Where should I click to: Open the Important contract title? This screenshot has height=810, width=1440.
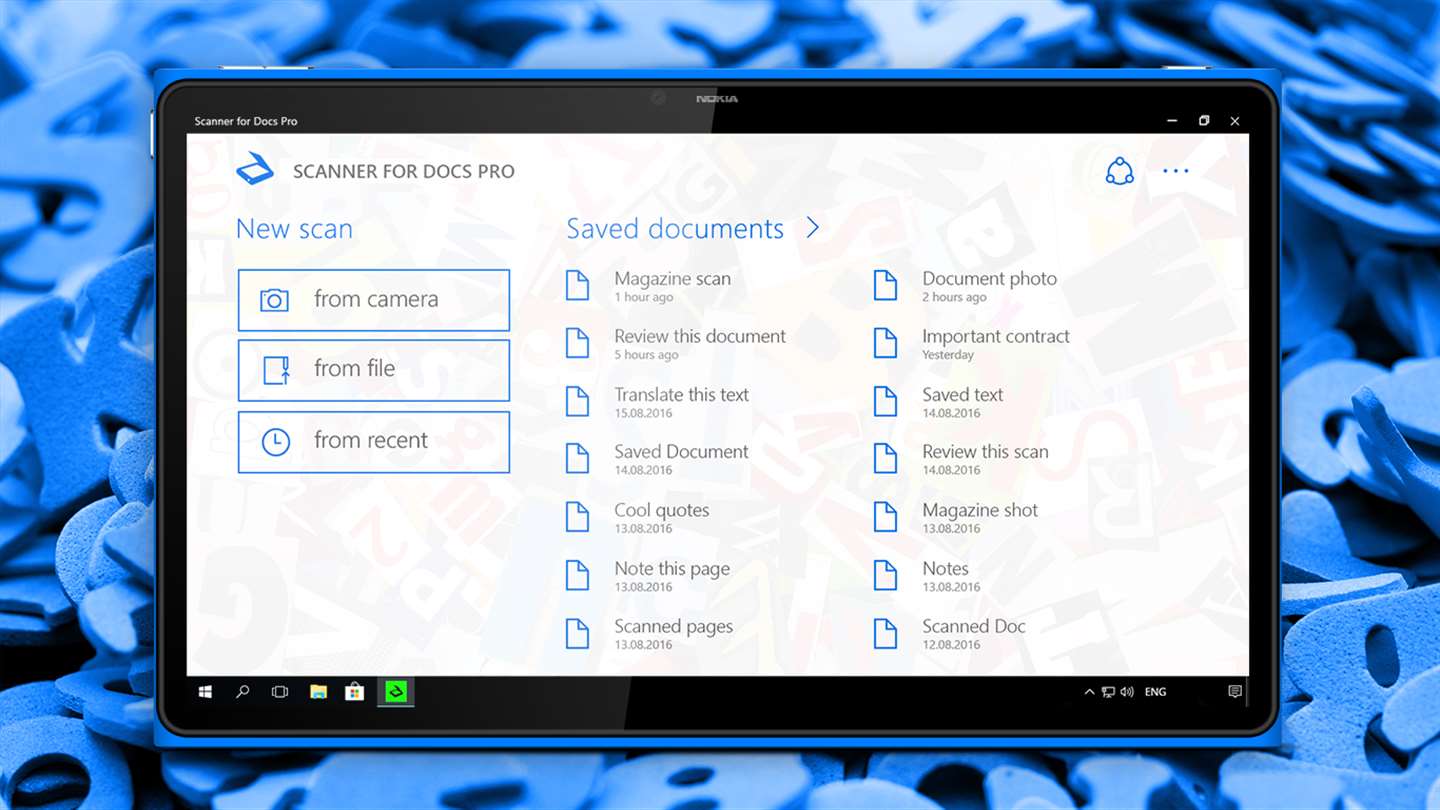point(995,336)
